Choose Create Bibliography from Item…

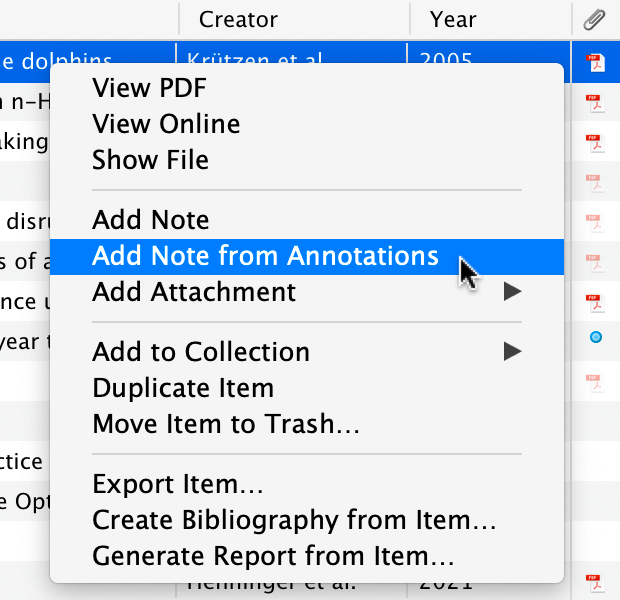[x=294, y=521]
